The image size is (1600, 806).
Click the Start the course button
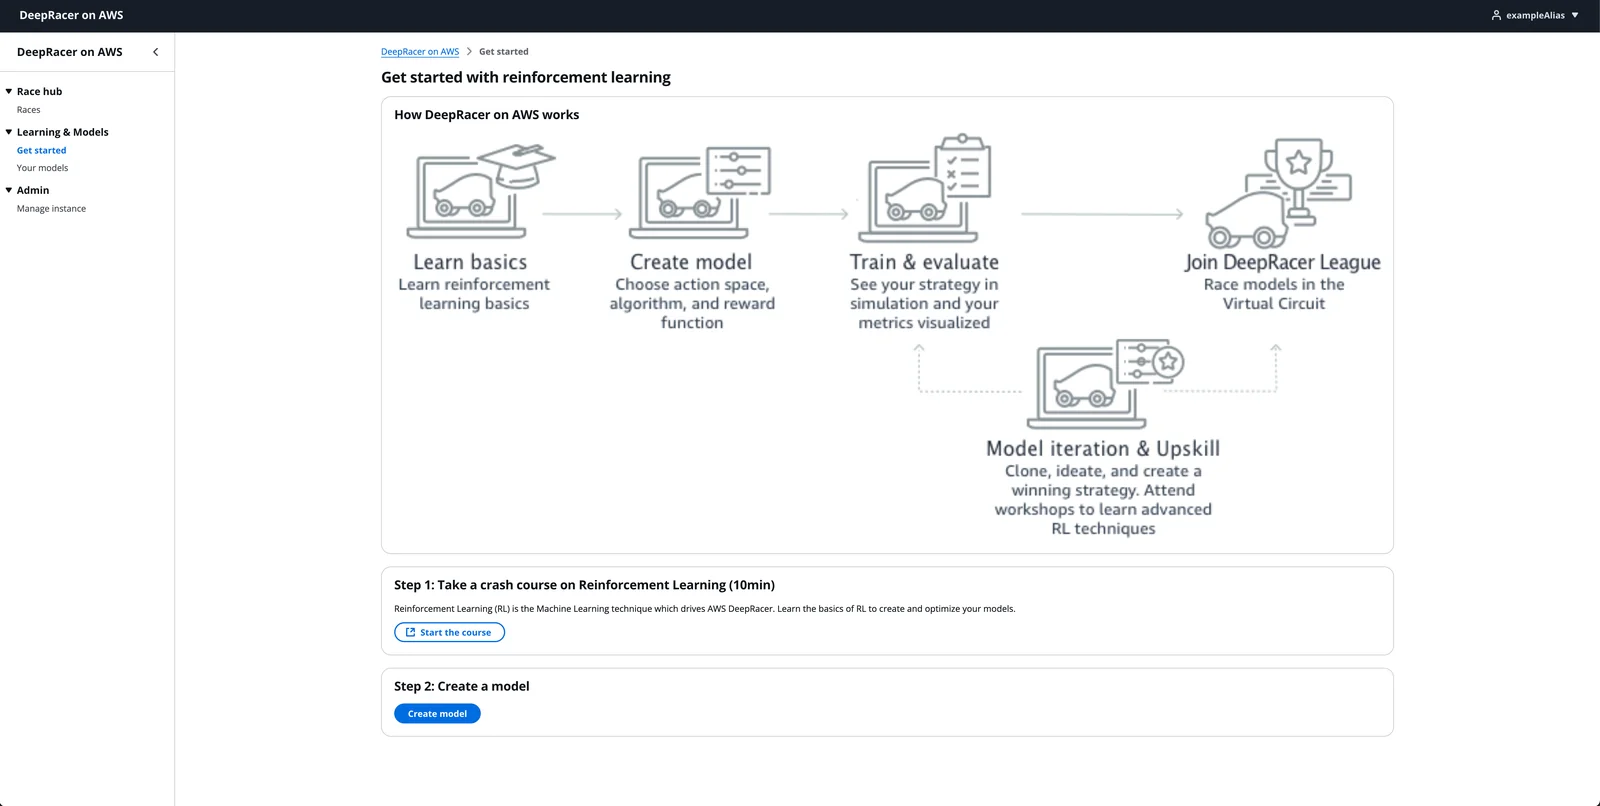[x=449, y=632]
